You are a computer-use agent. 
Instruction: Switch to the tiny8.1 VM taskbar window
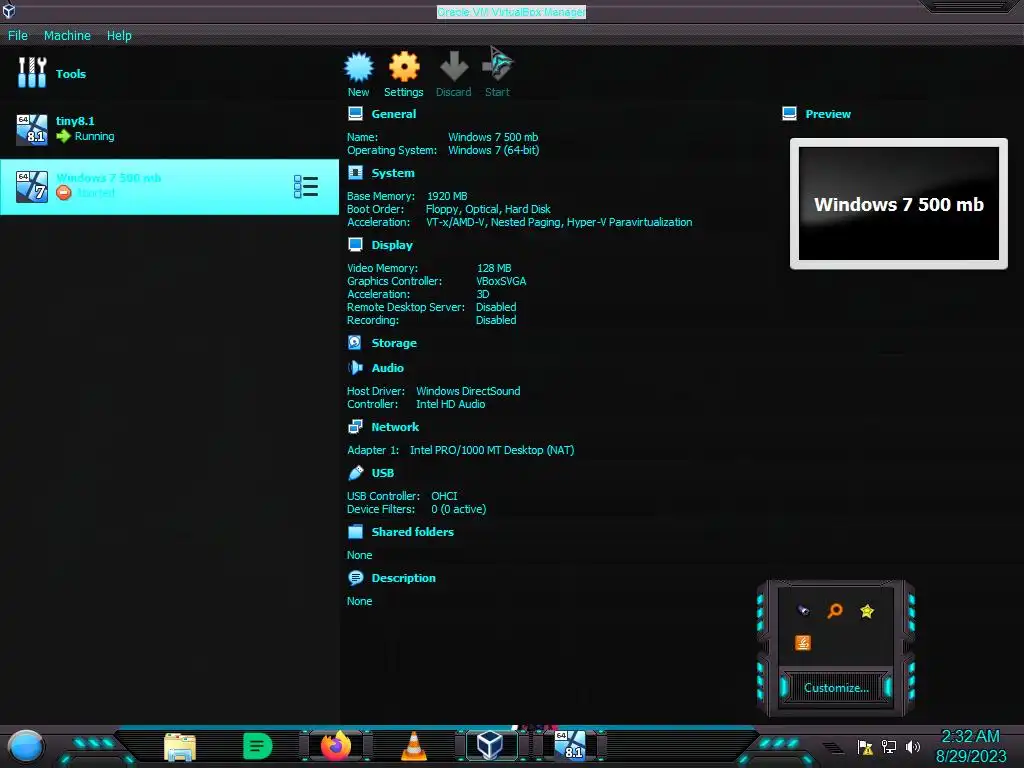tap(570, 745)
